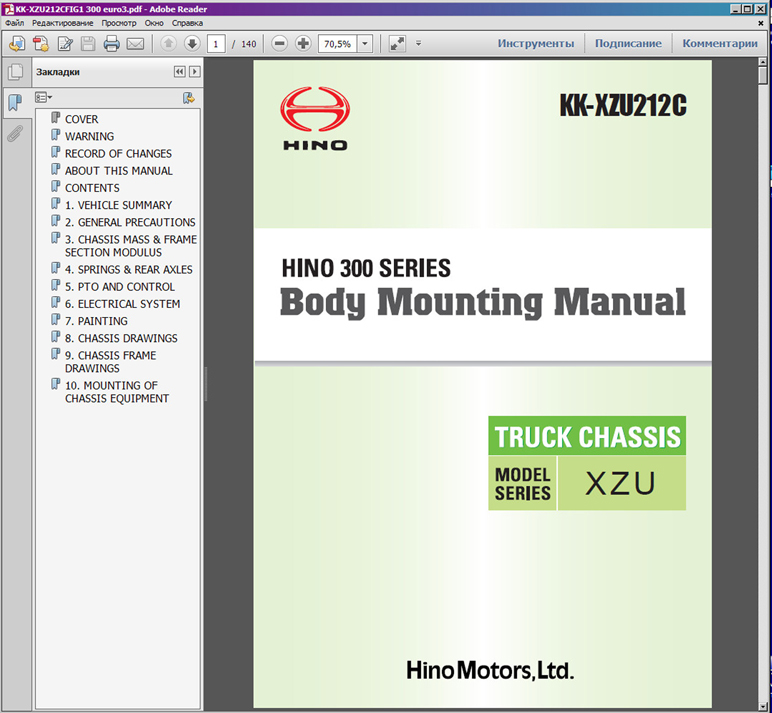Zoom in using the plus button
Image resolution: width=772 pixels, height=713 pixels.
[x=303, y=44]
